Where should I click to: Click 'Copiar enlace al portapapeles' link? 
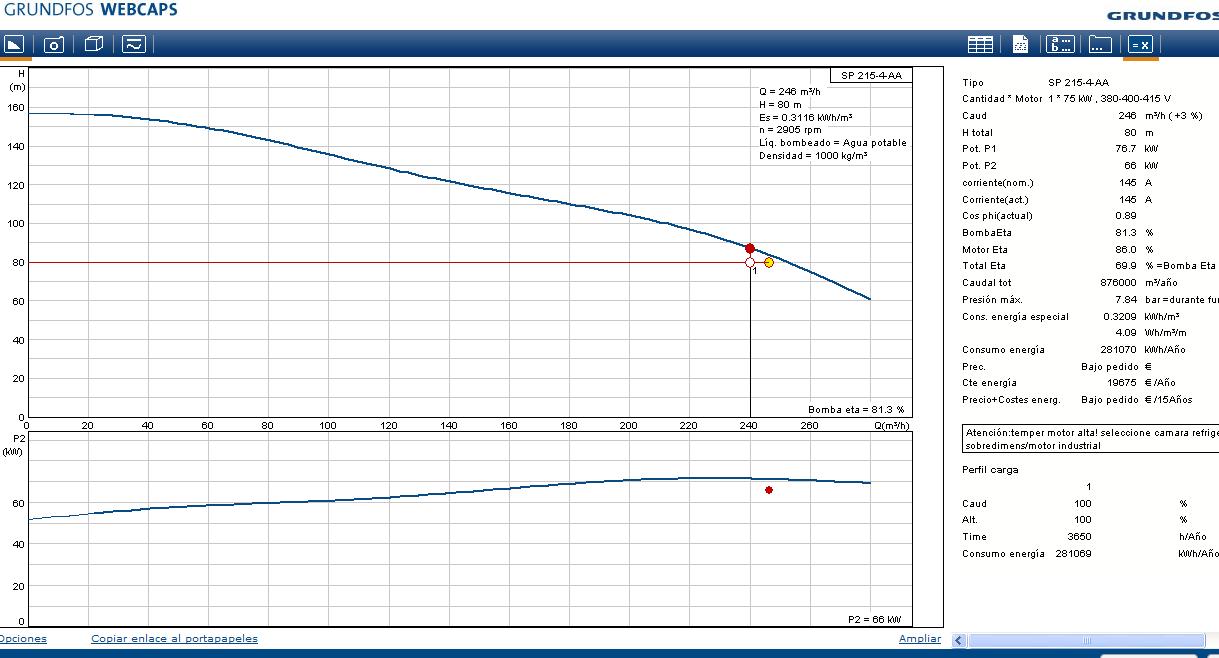[x=174, y=638]
